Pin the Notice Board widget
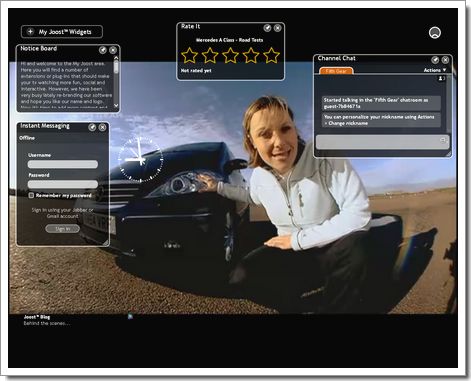The height and width of the screenshot is (381, 471). click(103, 50)
